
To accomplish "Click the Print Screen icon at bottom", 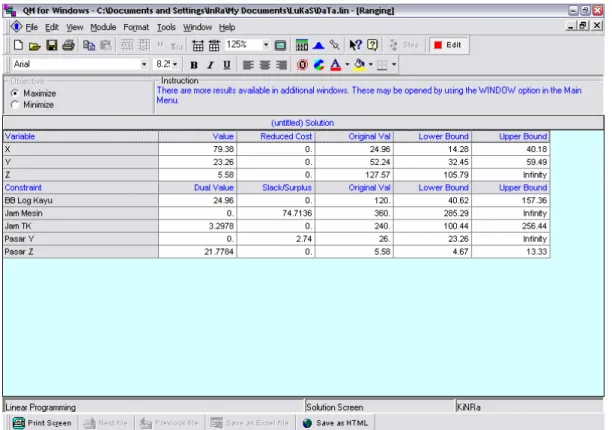I will [19, 423].
